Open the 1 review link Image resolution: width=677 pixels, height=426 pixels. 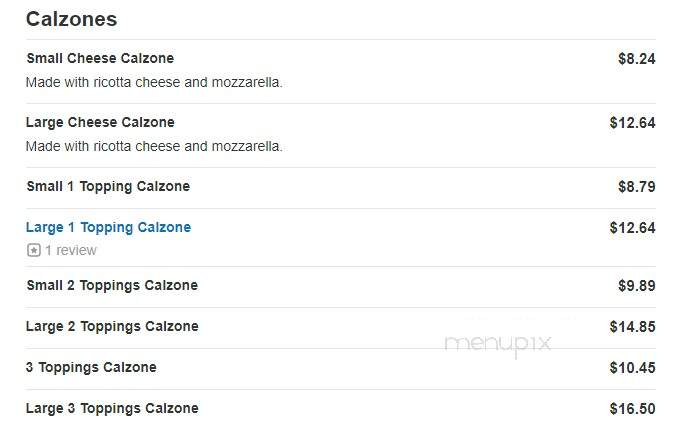pyautogui.click(x=71, y=250)
